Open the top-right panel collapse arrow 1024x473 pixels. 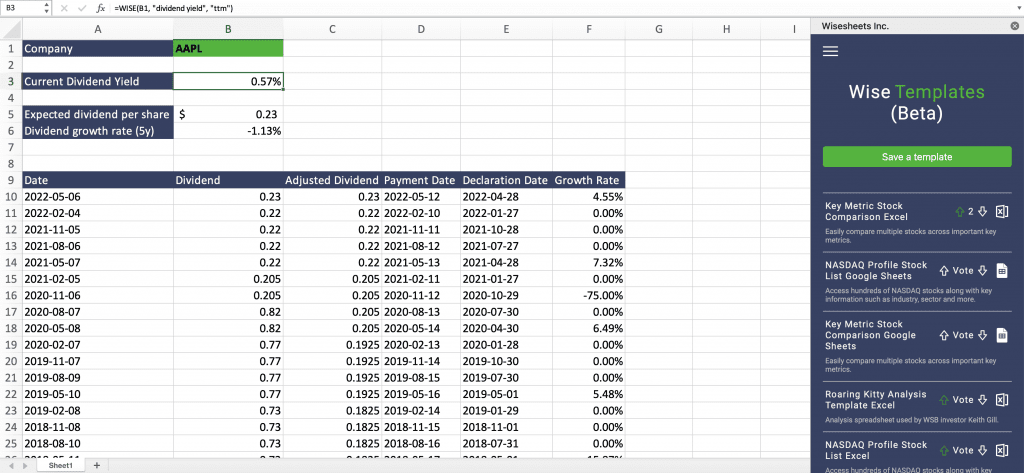(1012, 8)
